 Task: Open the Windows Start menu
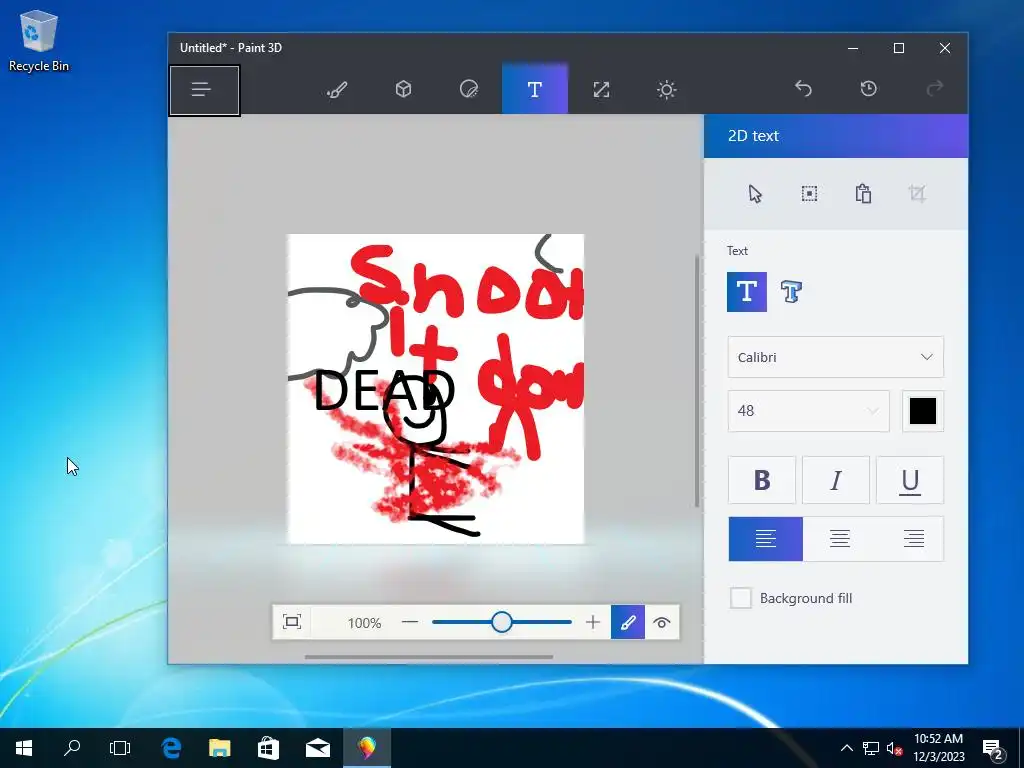coord(24,748)
